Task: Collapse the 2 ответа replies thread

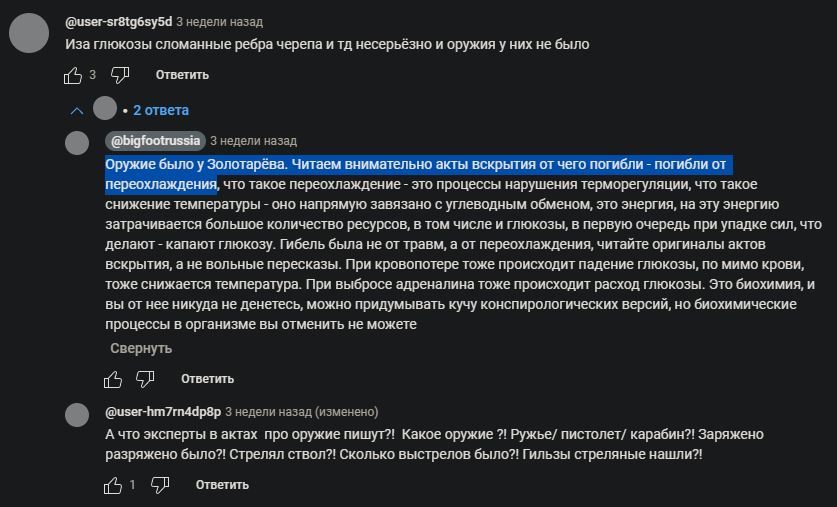Action: (161, 110)
